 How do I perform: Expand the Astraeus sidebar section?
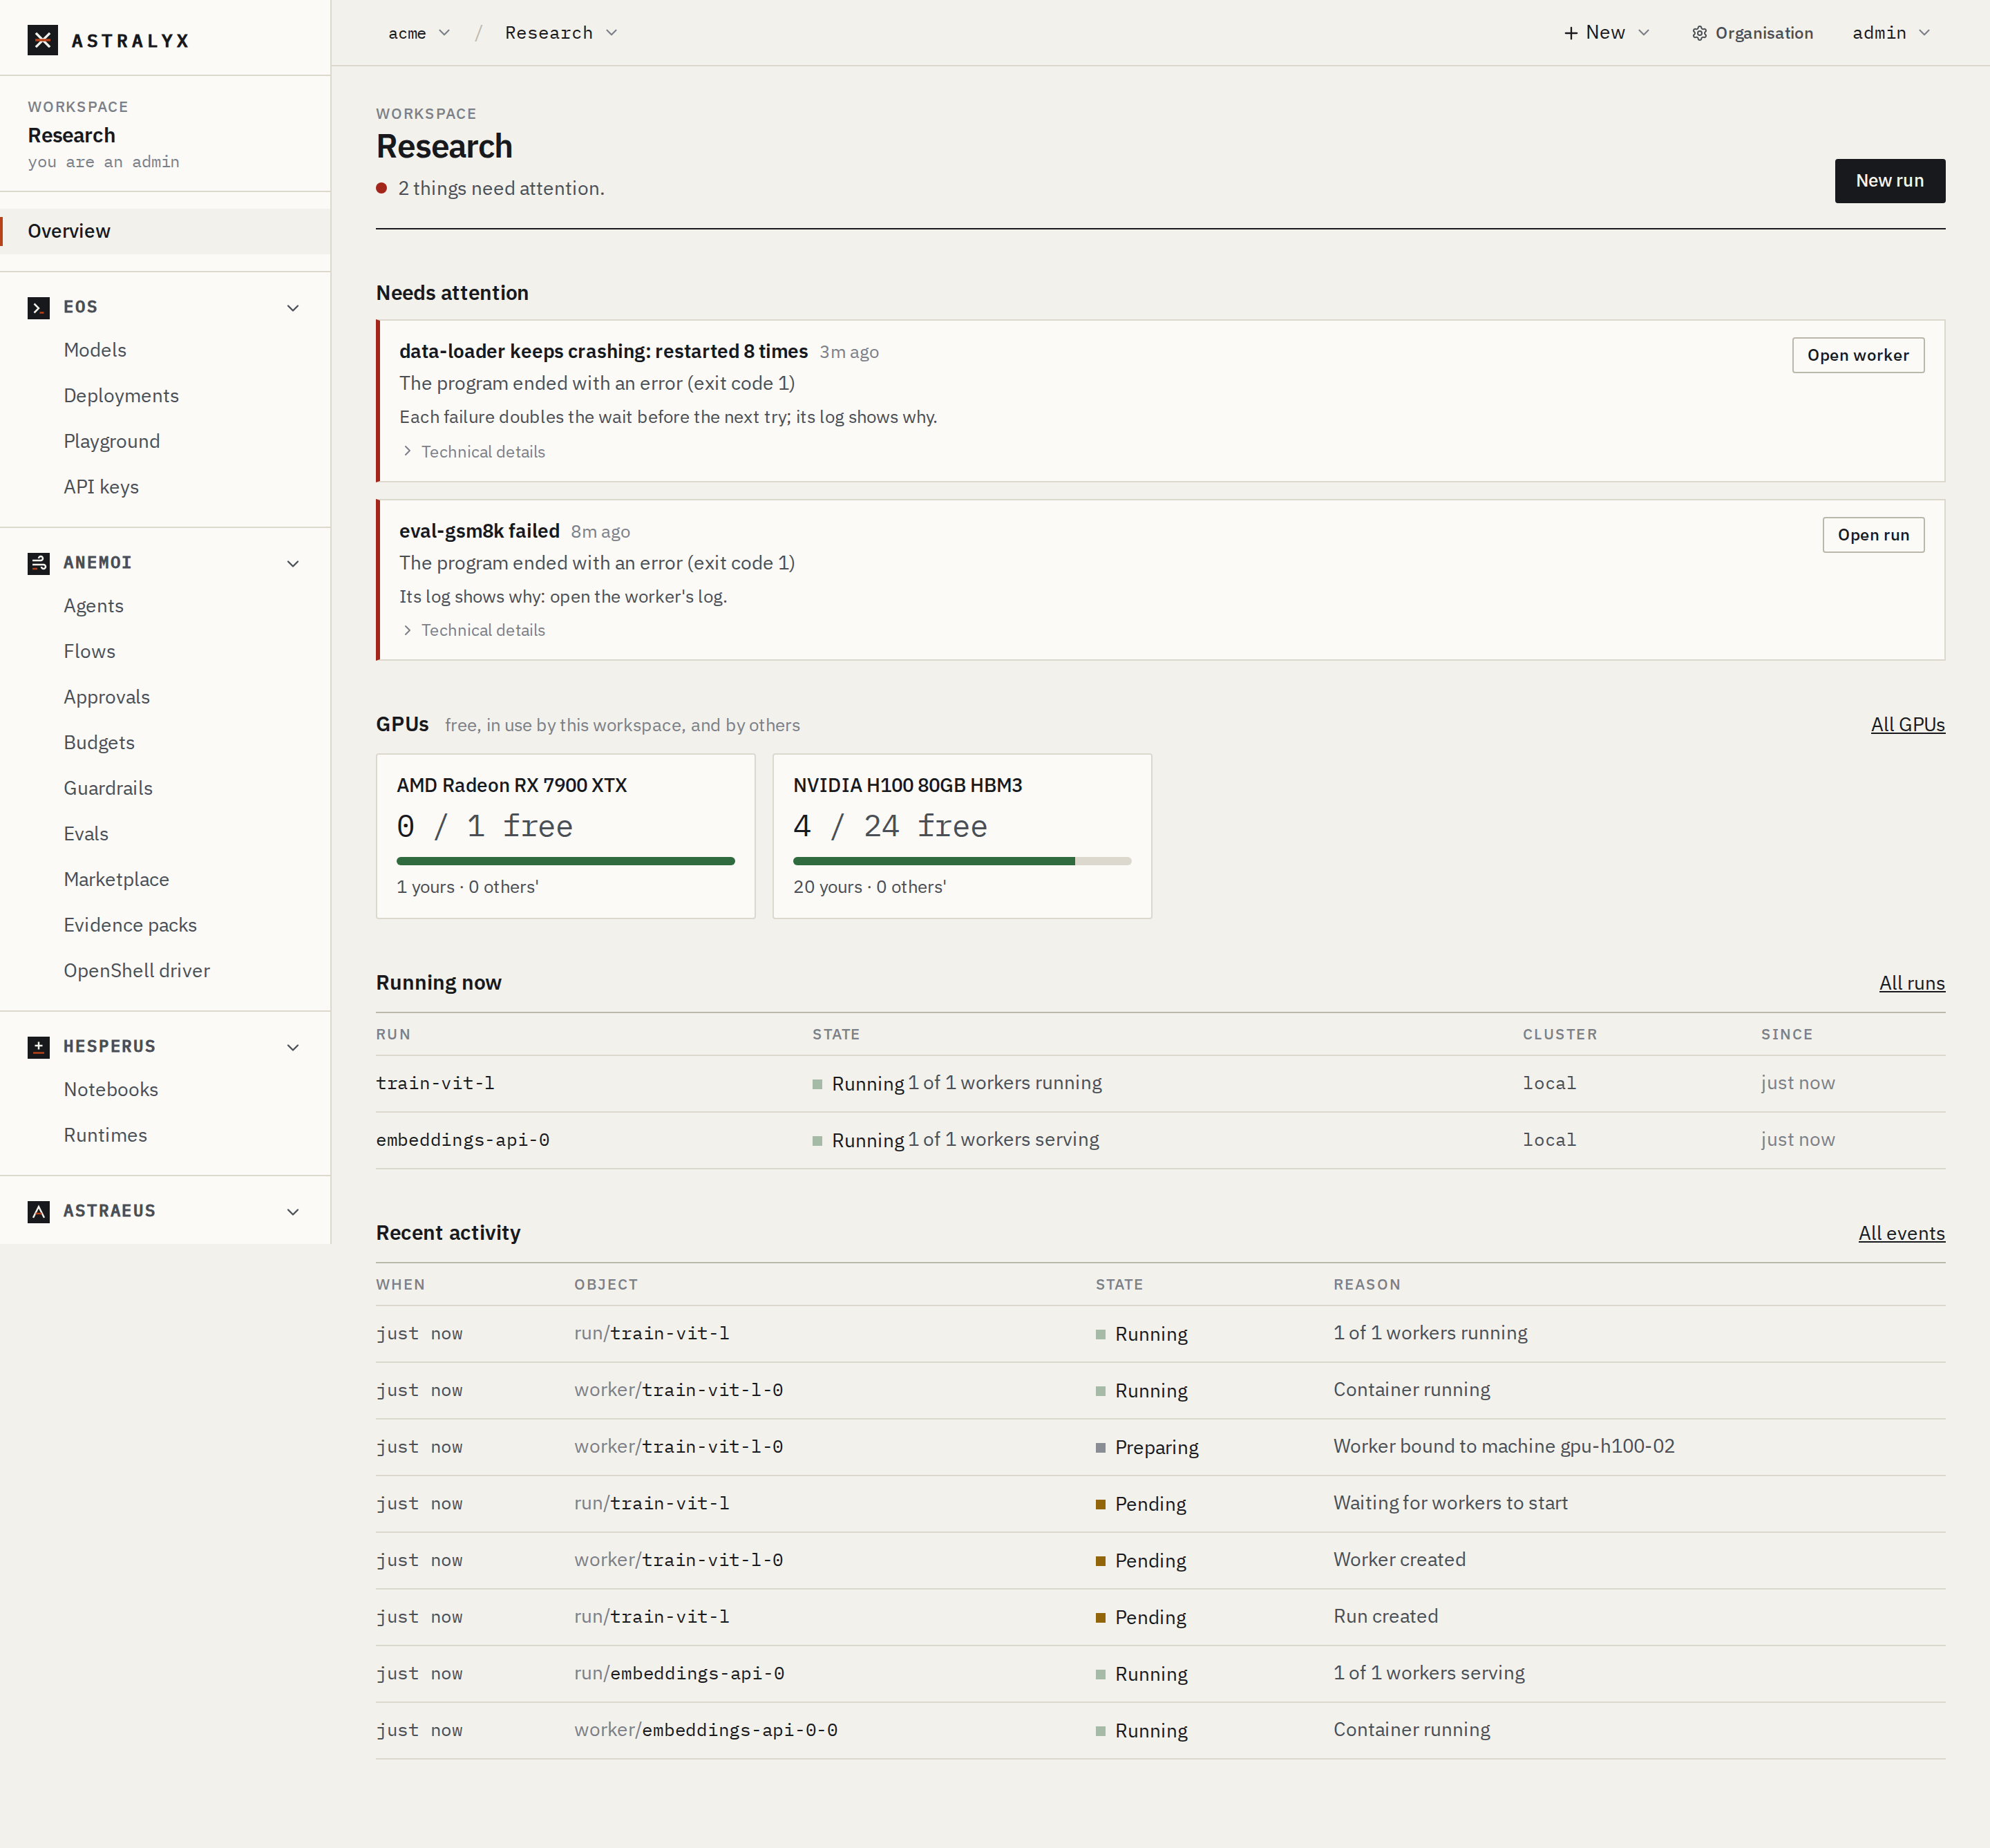(x=293, y=1211)
